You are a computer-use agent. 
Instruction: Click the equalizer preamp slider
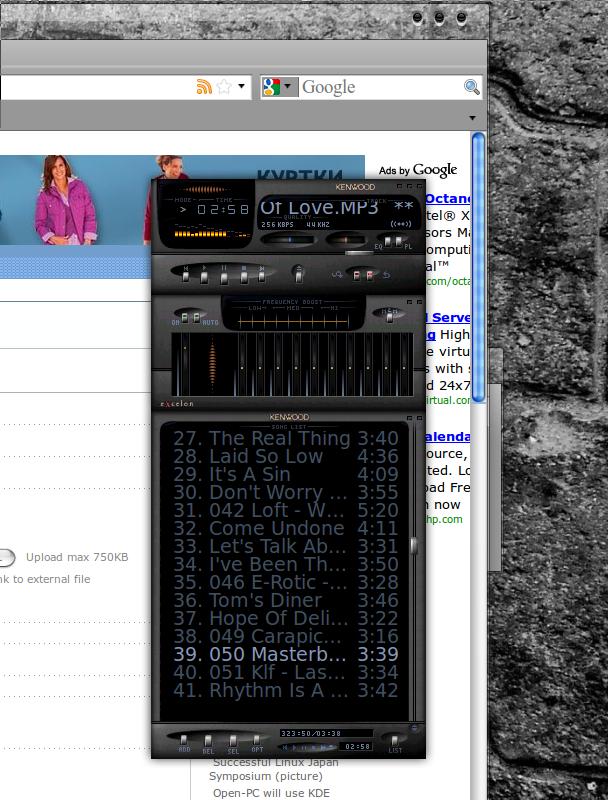click(x=185, y=364)
